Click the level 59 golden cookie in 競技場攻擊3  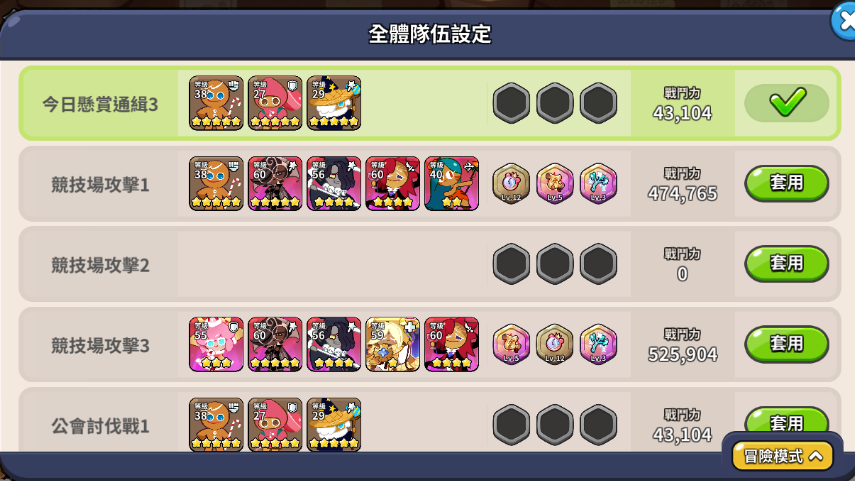(x=393, y=345)
